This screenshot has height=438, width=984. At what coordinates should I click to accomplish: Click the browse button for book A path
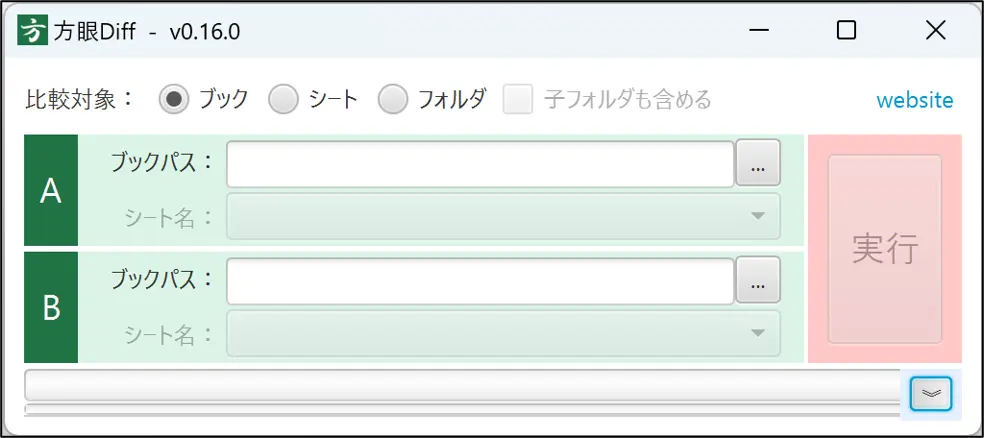758,164
